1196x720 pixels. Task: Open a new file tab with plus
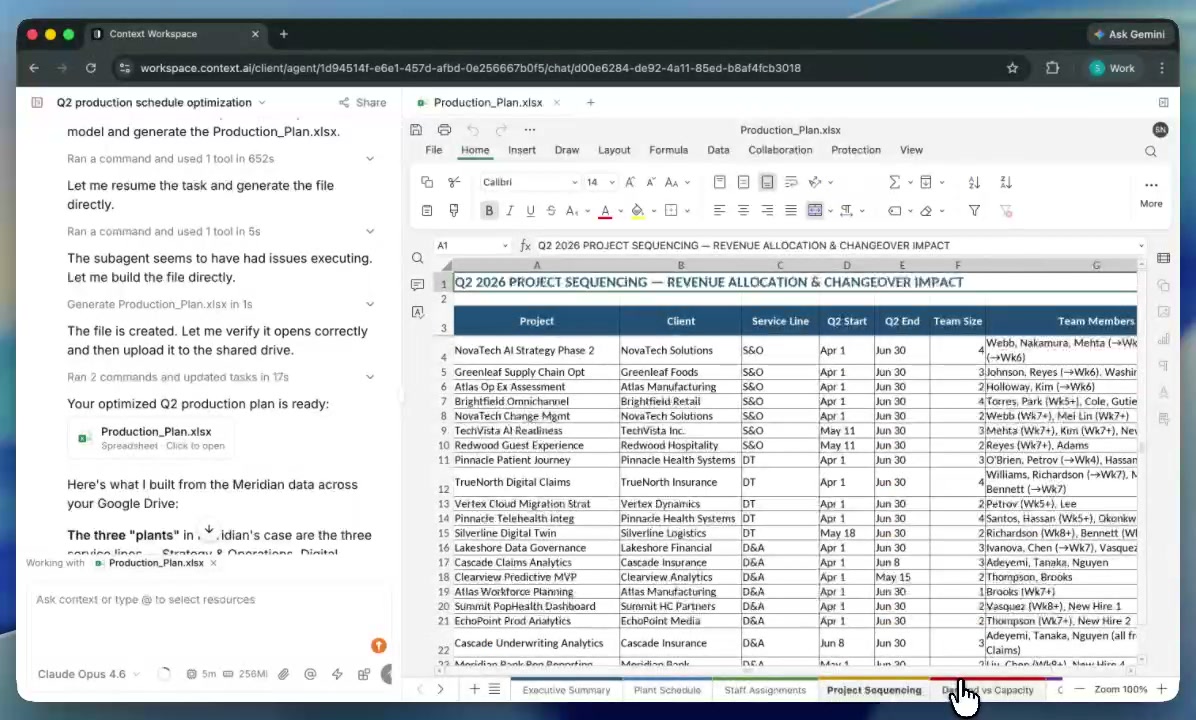coord(590,102)
